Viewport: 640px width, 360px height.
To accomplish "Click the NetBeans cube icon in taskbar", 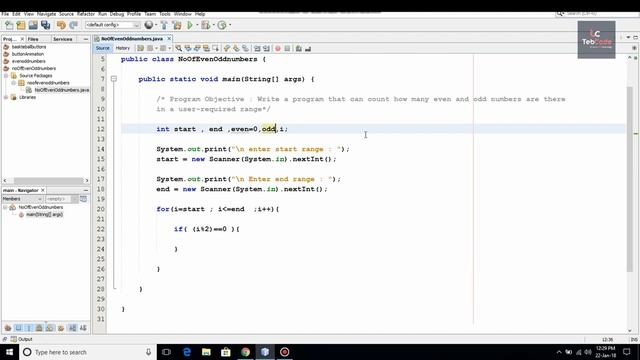I will point(265,352).
